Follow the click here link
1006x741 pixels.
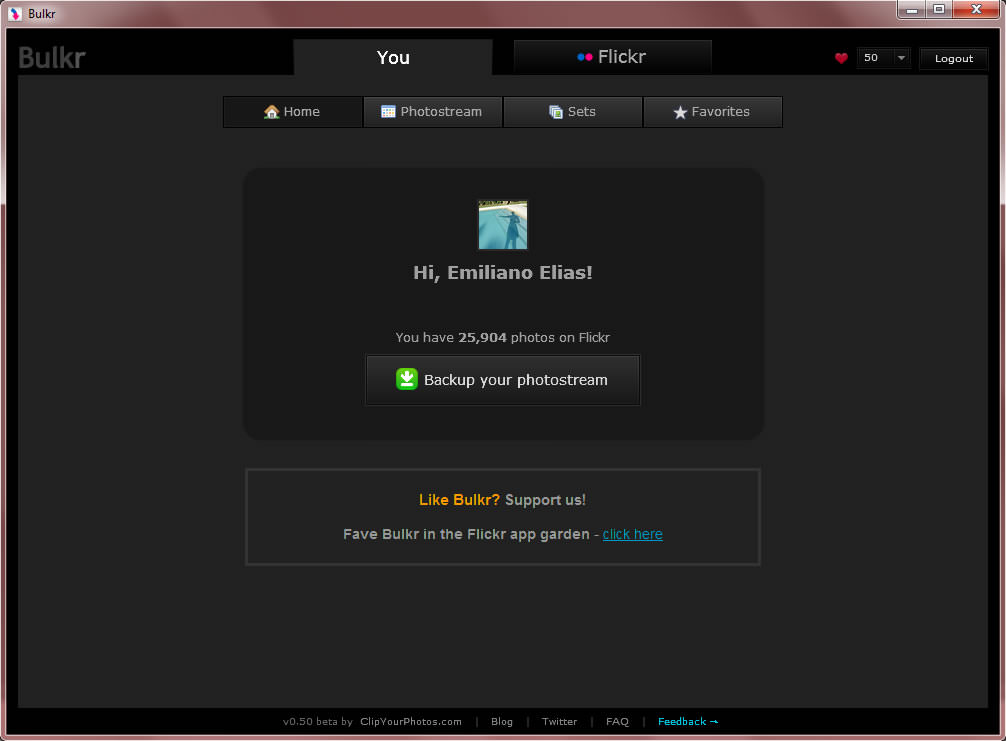point(632,534)
